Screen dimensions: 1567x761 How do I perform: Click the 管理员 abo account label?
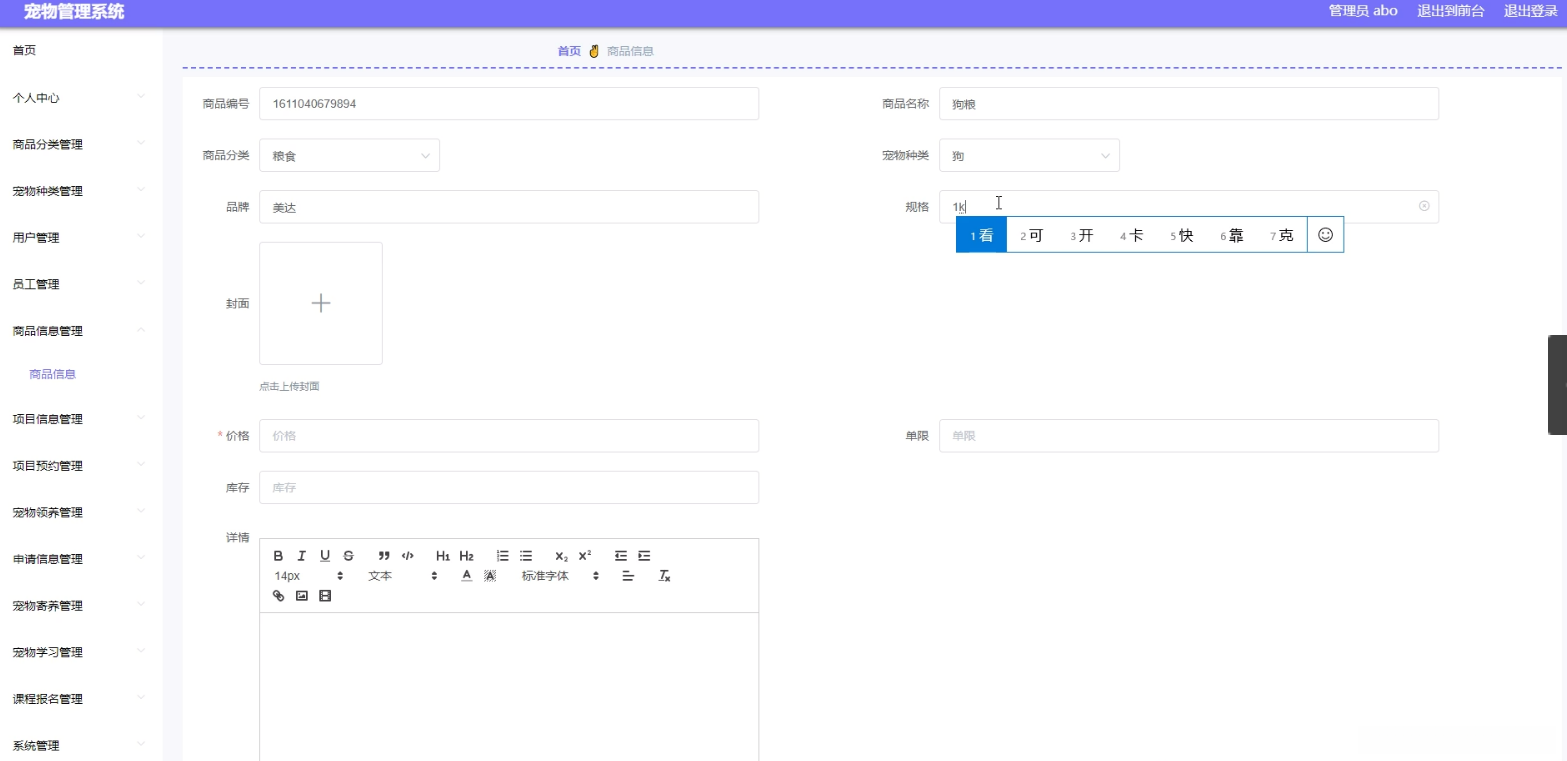point(1363,11)
